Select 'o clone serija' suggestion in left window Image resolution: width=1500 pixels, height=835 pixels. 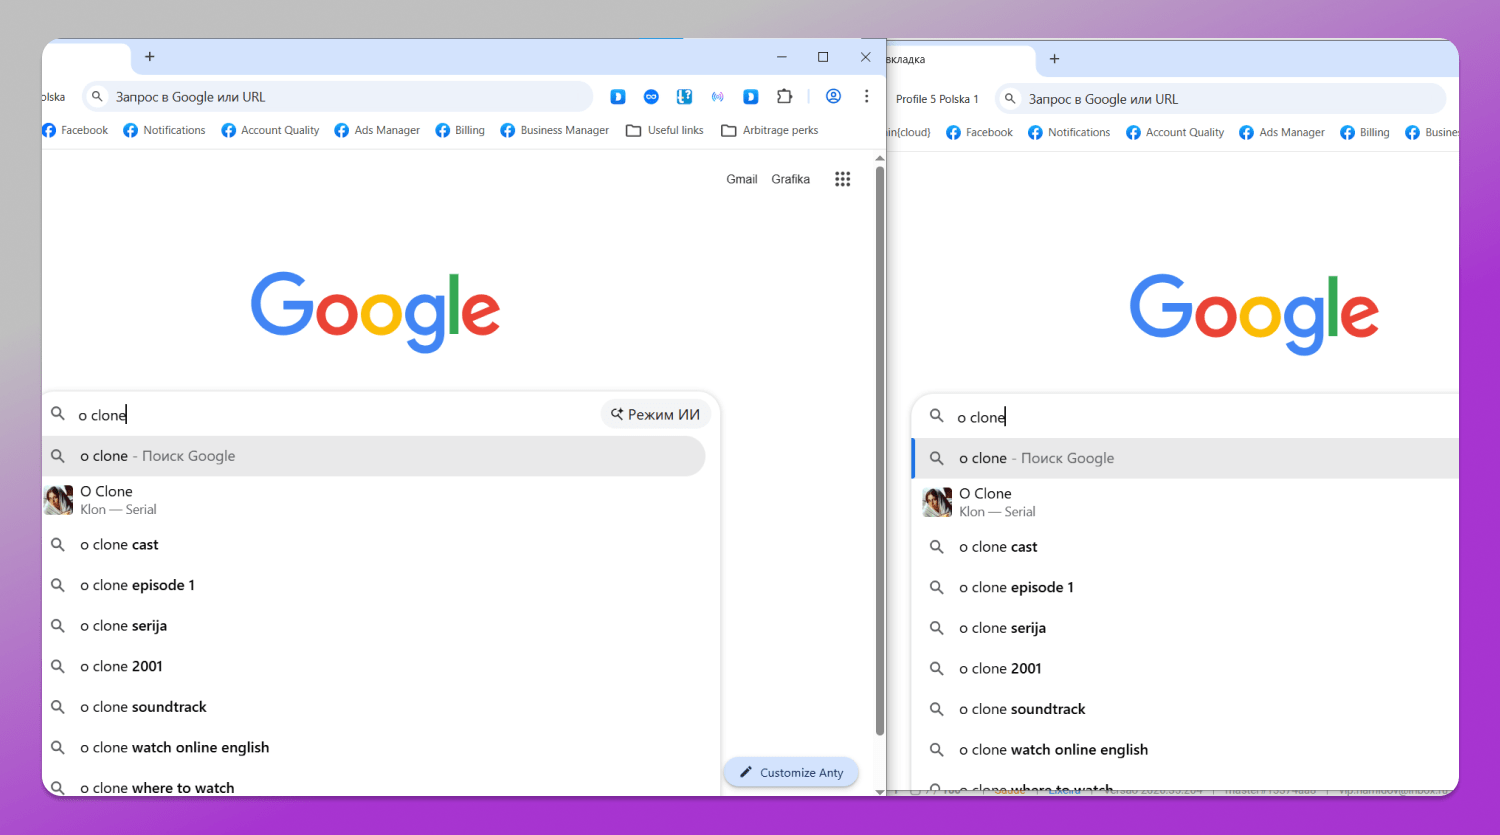click(374, 626)
